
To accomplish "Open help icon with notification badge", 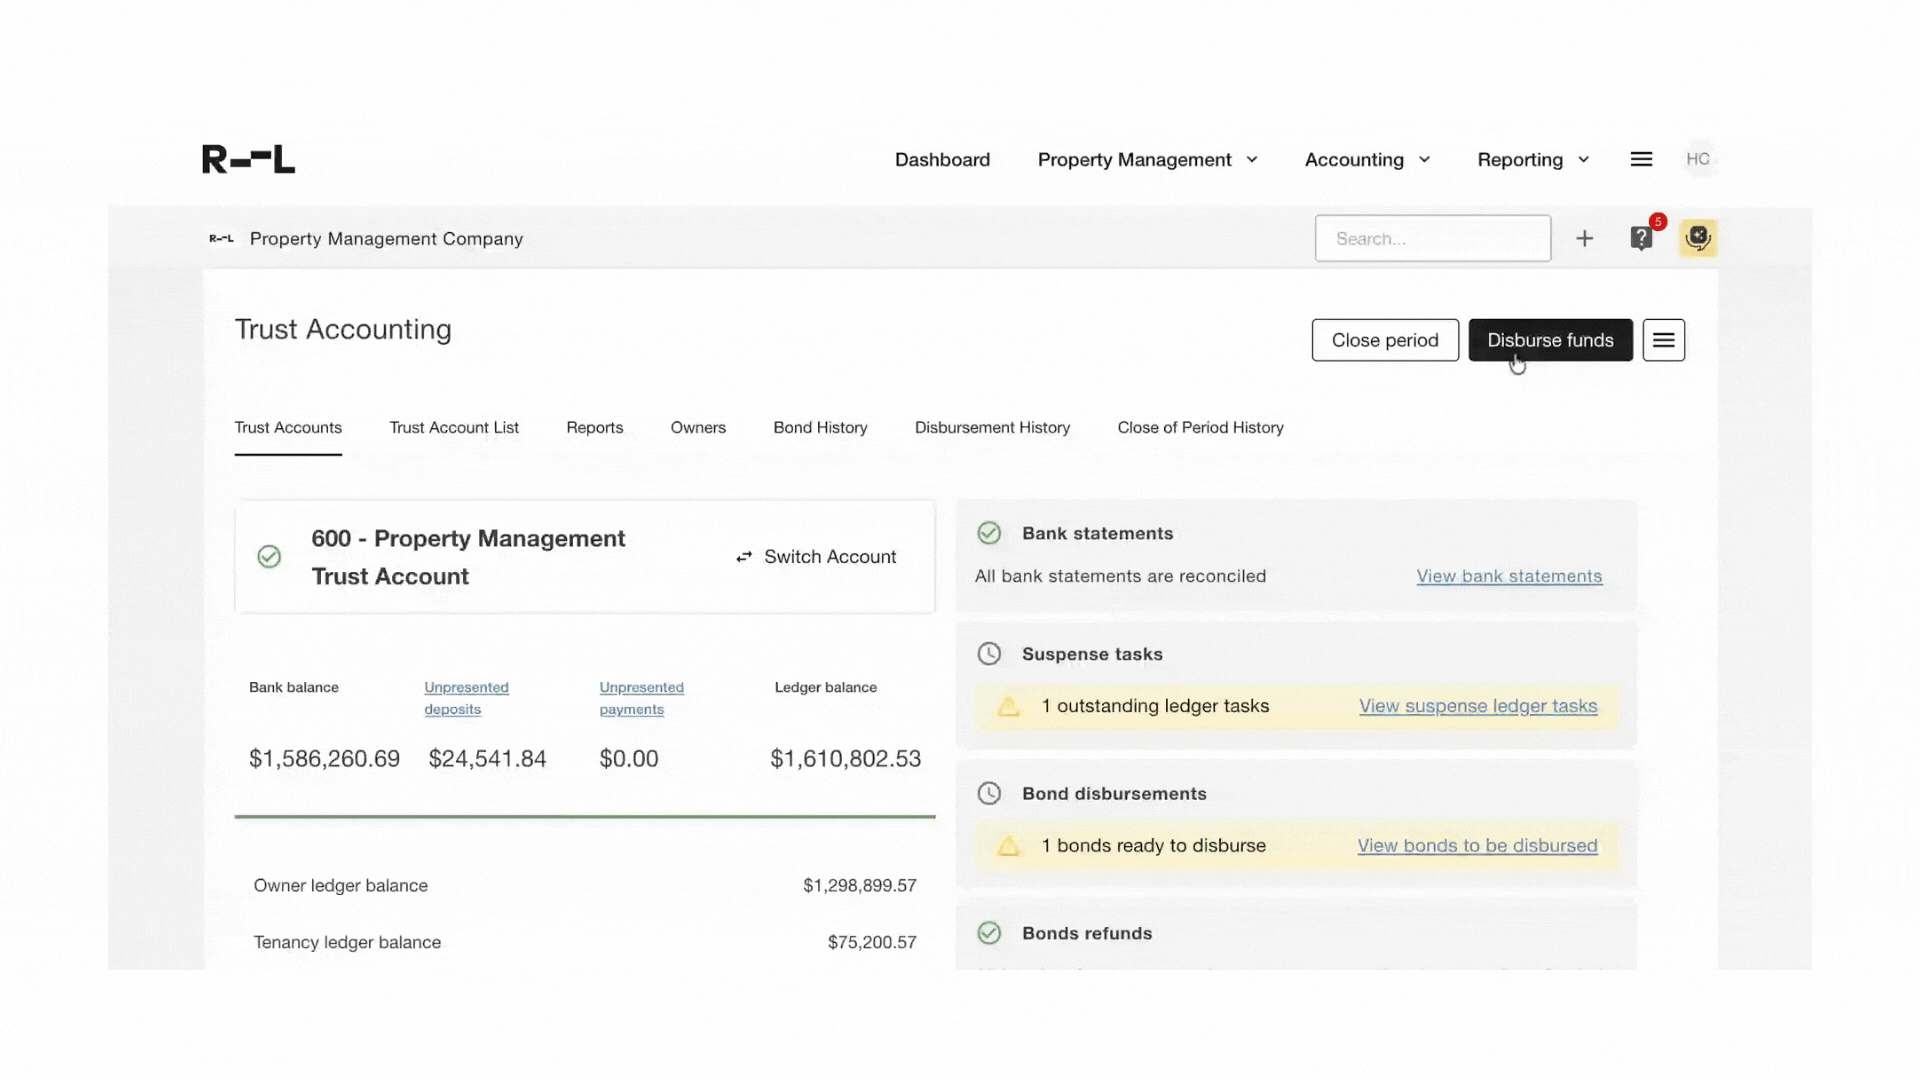I will click(1641, 238).
